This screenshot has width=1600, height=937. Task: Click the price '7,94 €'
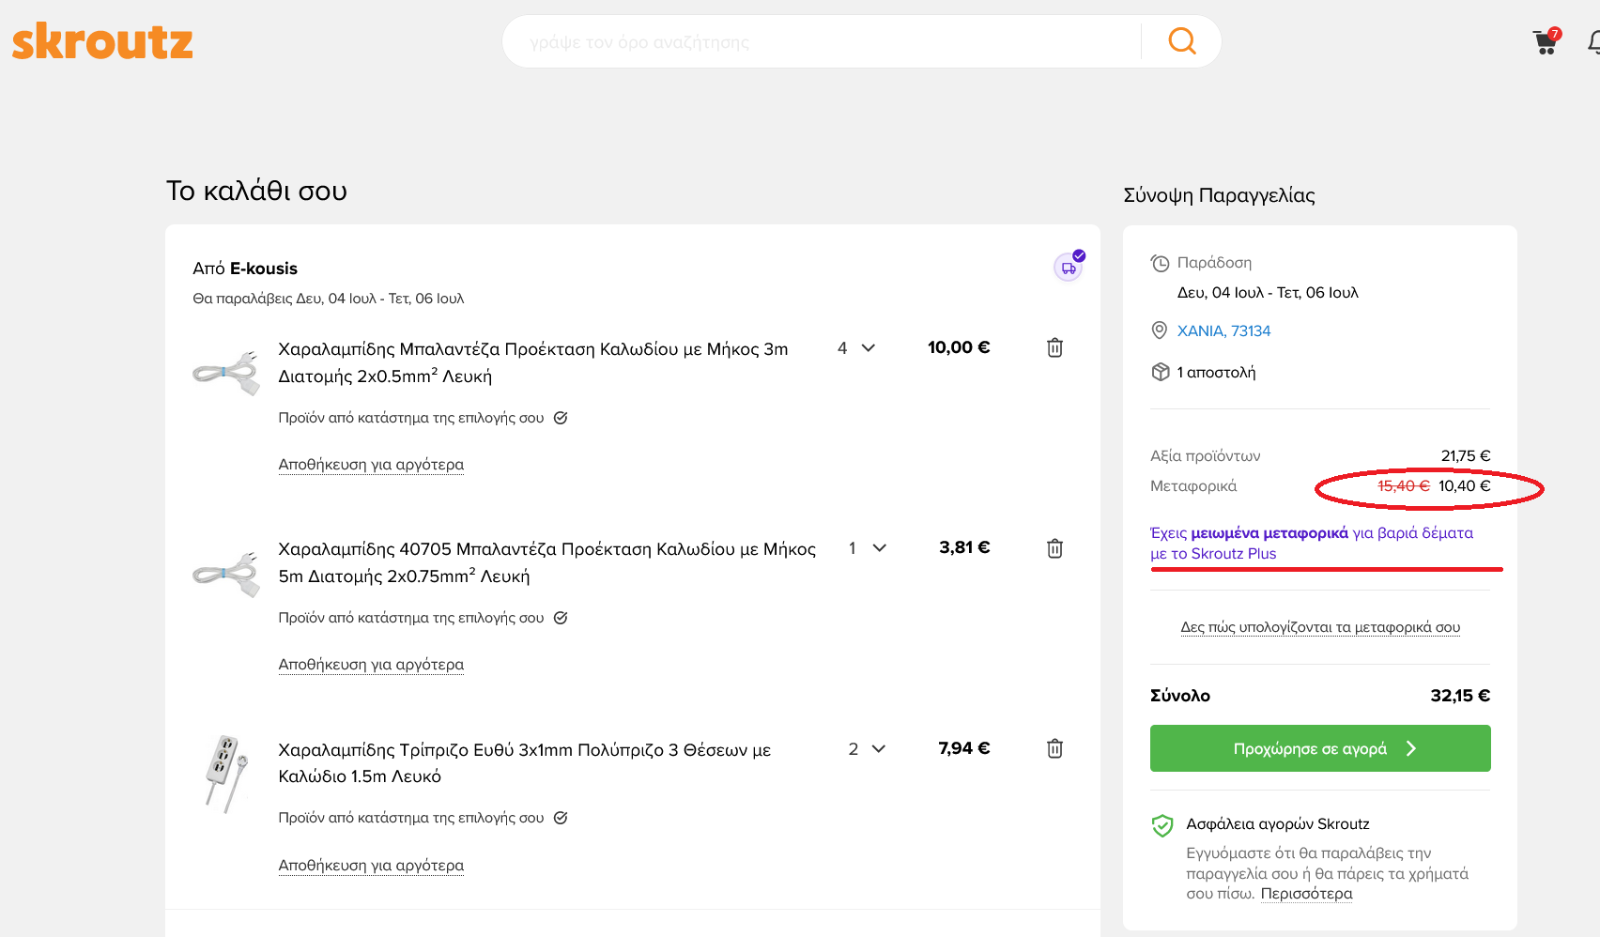tap(964, 748)
